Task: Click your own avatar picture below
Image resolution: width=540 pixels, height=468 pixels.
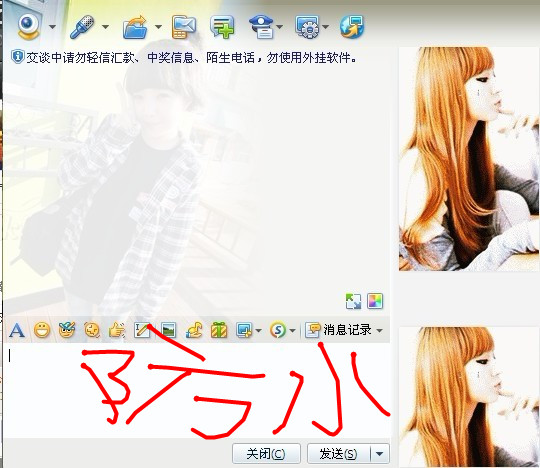Action: 469,397
